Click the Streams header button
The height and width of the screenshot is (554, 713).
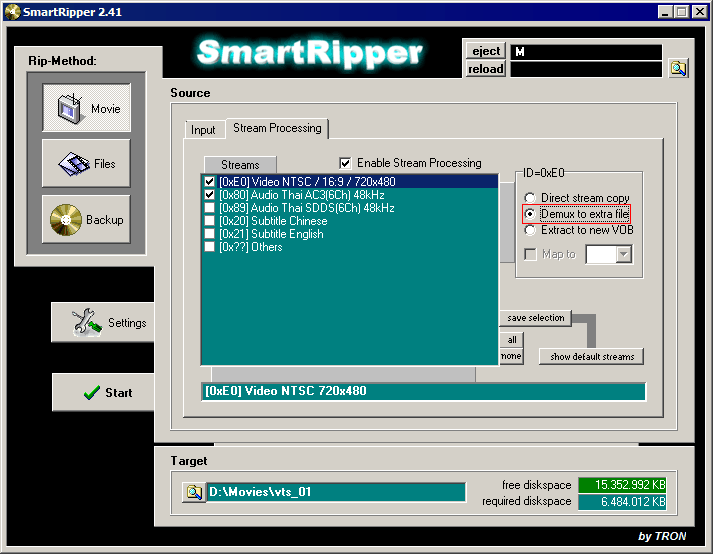[x=240, y=165]
